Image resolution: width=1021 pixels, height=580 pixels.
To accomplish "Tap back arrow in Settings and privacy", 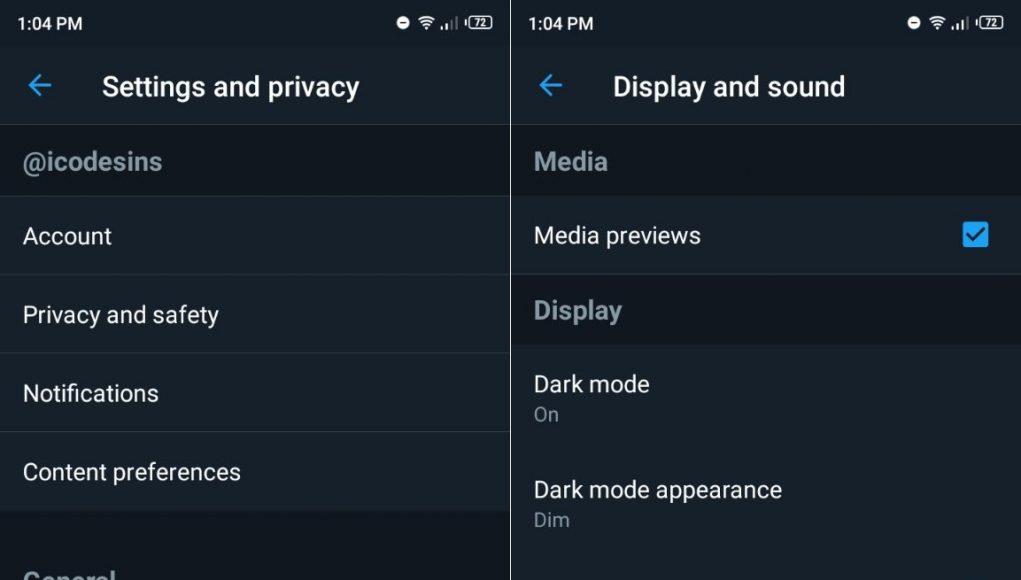I will click(x=40, y=85).
